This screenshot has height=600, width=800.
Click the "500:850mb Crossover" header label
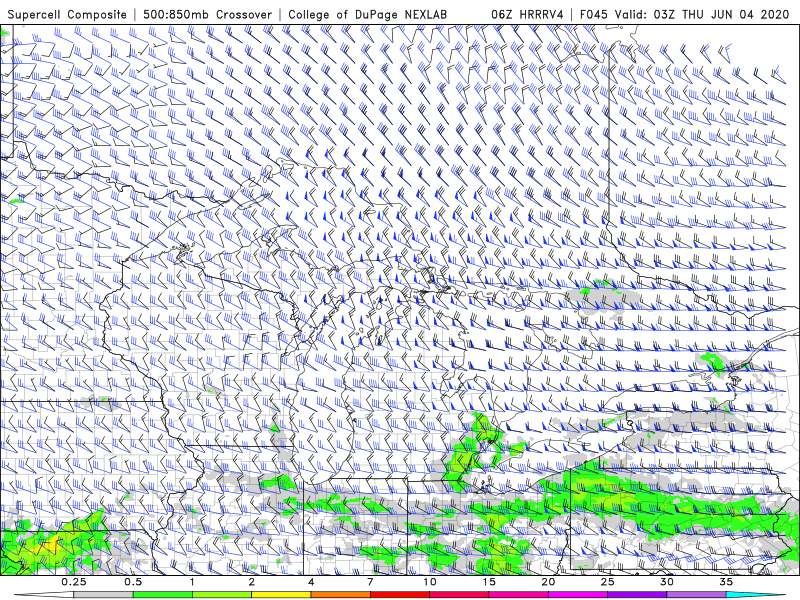208,15
